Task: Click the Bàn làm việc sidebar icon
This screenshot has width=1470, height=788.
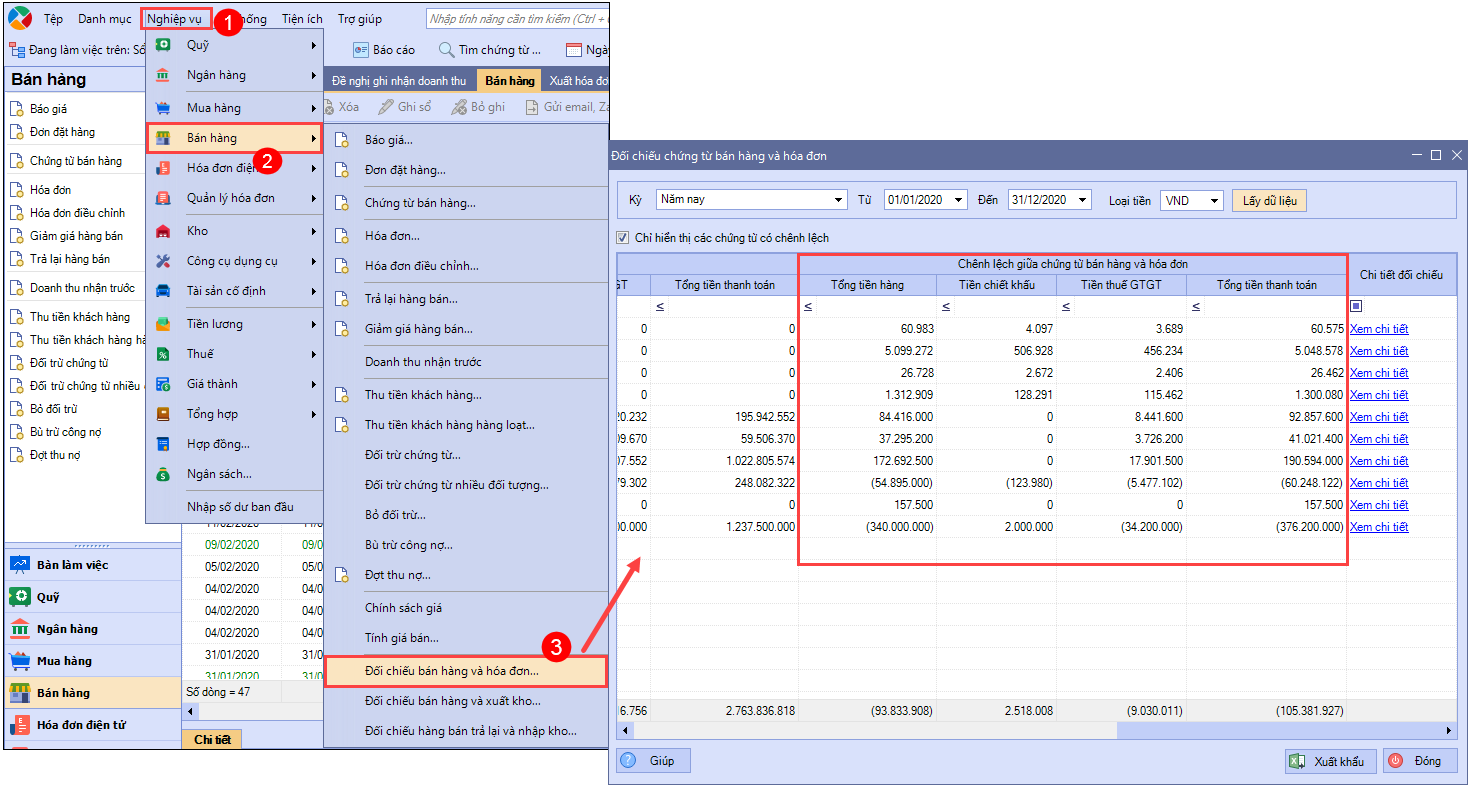Action: pos(20,565)
